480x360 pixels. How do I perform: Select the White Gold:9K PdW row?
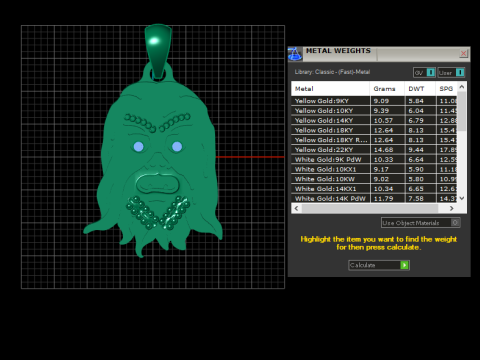point(374,159)
